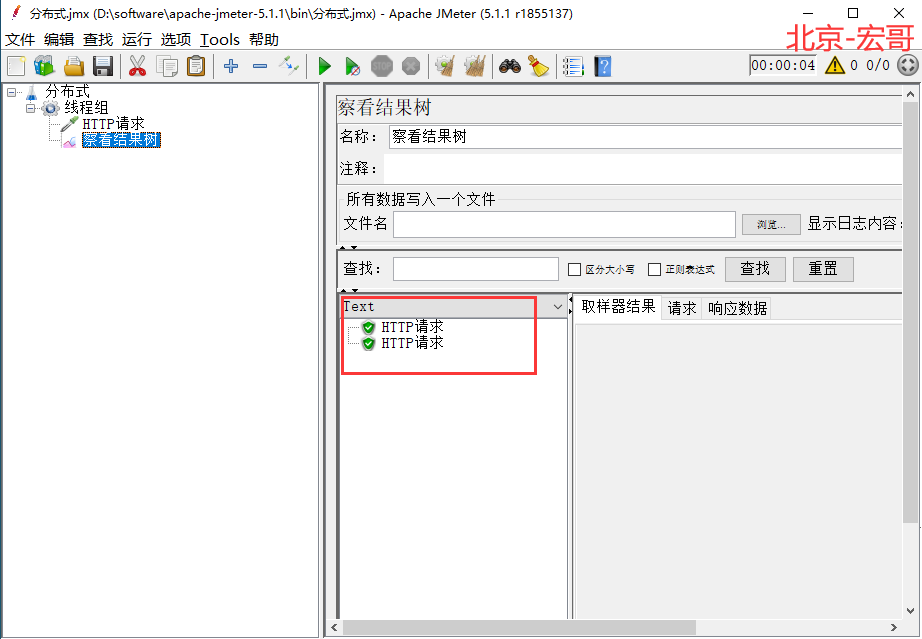
Task: Open the 选项 menu
Action: click(176, 39)
